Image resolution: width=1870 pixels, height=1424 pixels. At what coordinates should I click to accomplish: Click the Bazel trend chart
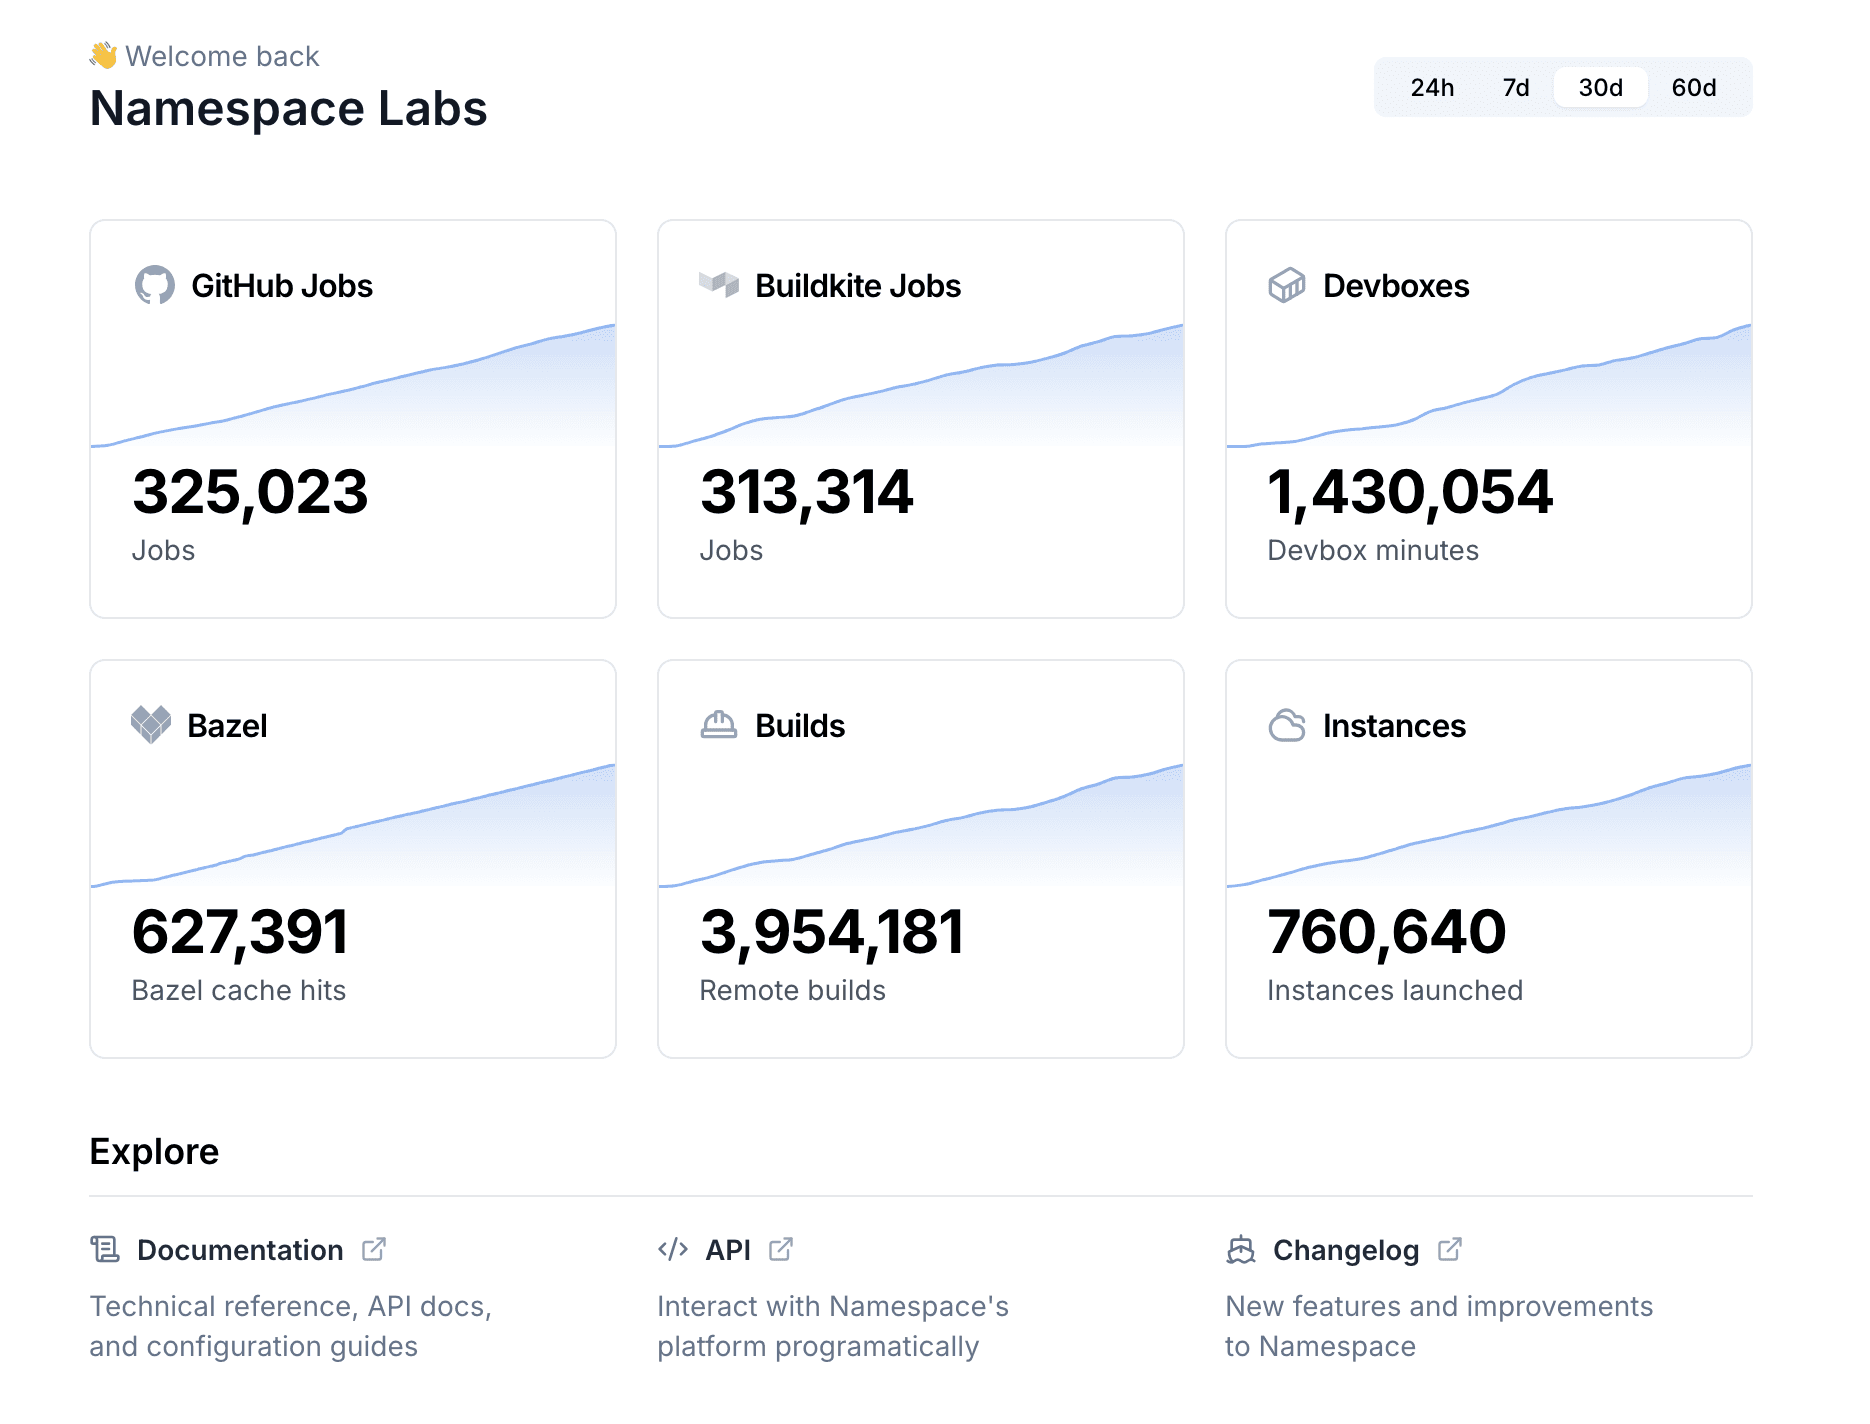click(353, 826)
